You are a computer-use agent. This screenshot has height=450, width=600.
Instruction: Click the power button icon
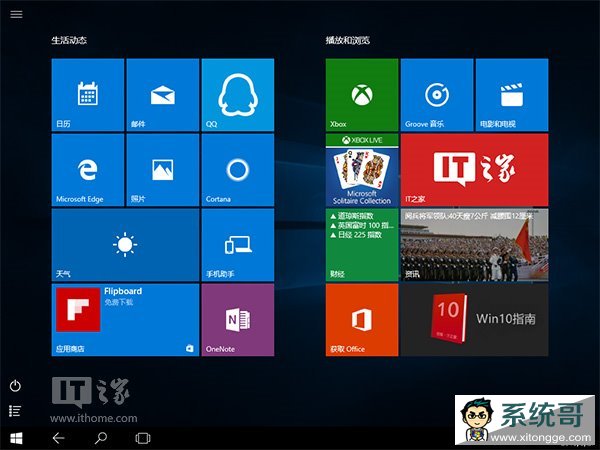point(15,386)
